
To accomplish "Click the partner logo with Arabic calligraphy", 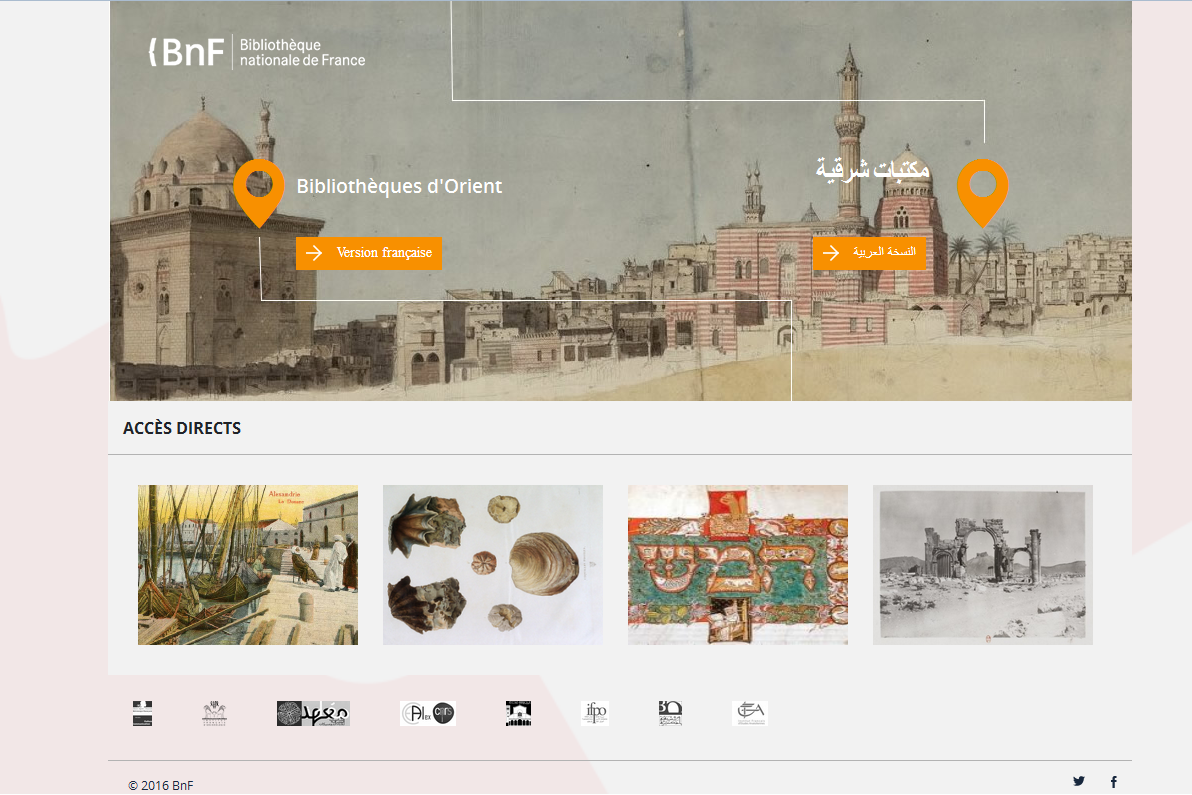I will coord(313,713).
